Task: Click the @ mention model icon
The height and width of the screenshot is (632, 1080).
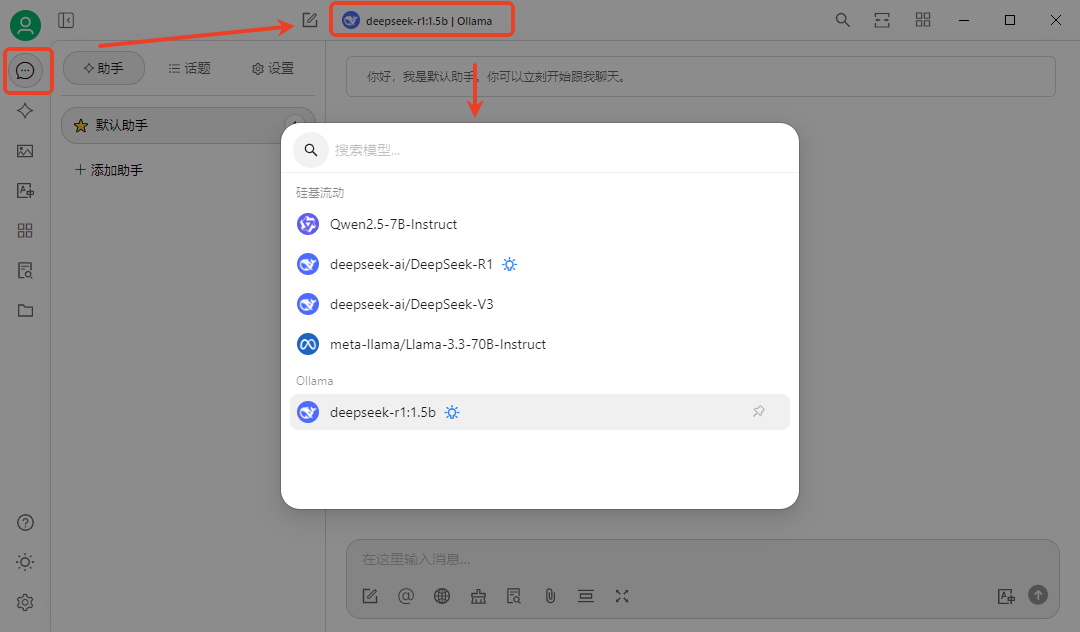Action: click(x=406, y=596)
